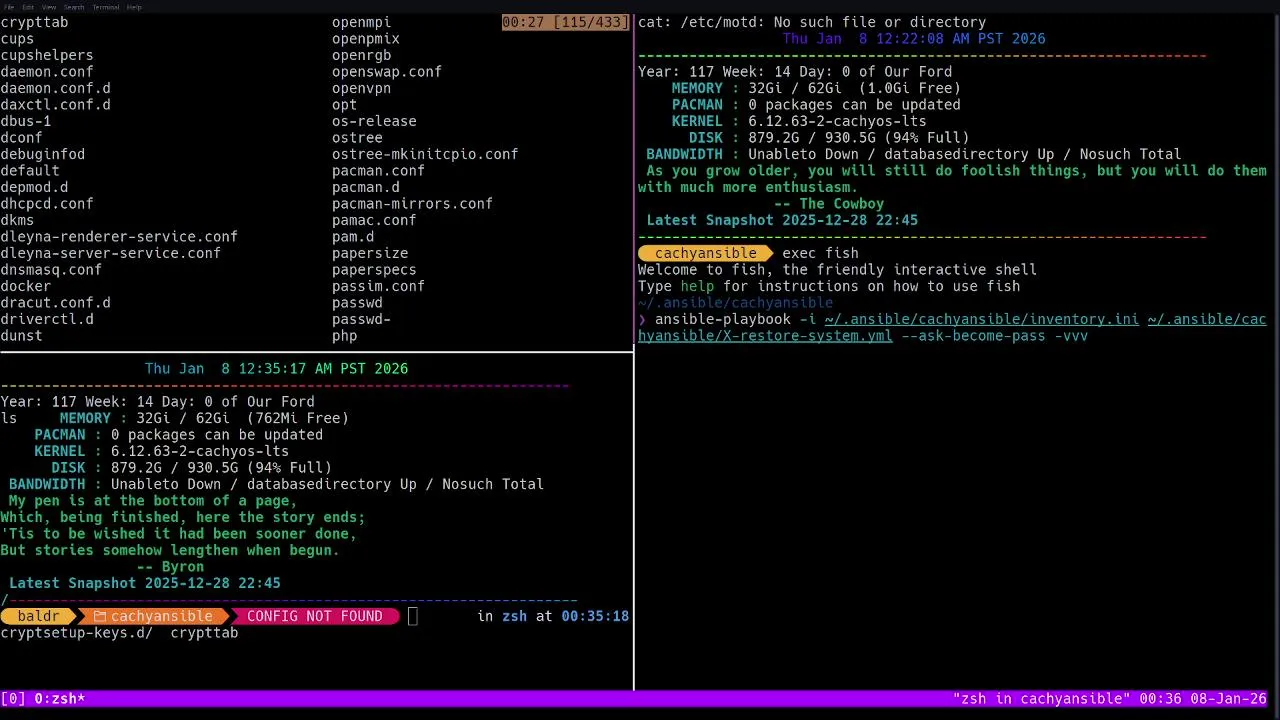Click the openpmix entry

pos(366,38)
